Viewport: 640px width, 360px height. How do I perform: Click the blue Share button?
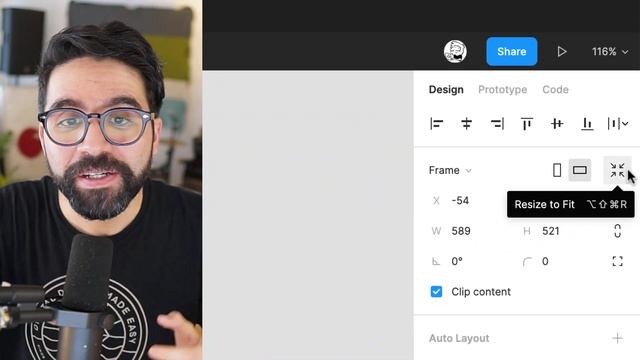(511, 51)
